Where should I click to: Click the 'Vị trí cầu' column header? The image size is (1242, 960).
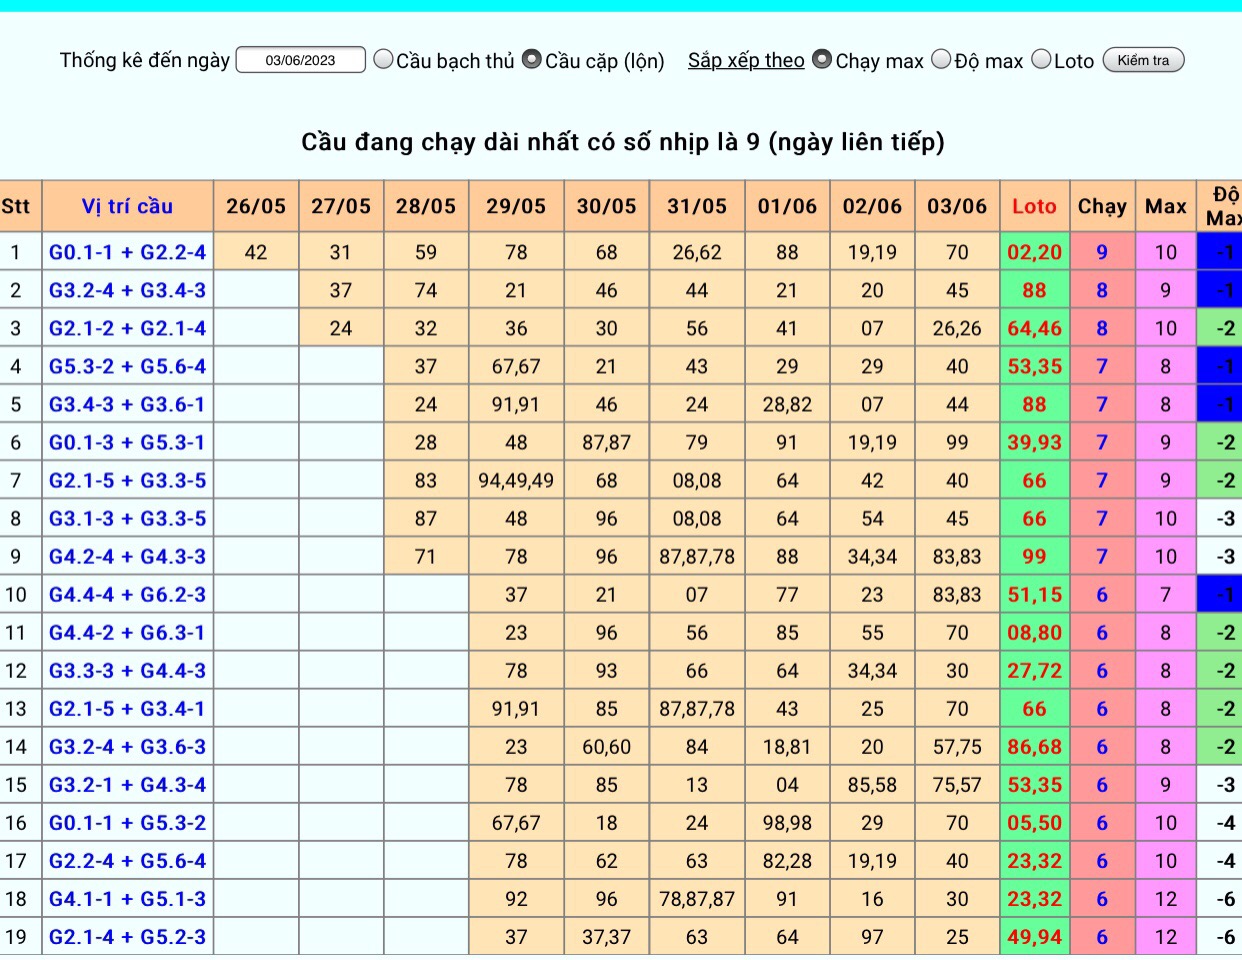click(x=127, y=206)
